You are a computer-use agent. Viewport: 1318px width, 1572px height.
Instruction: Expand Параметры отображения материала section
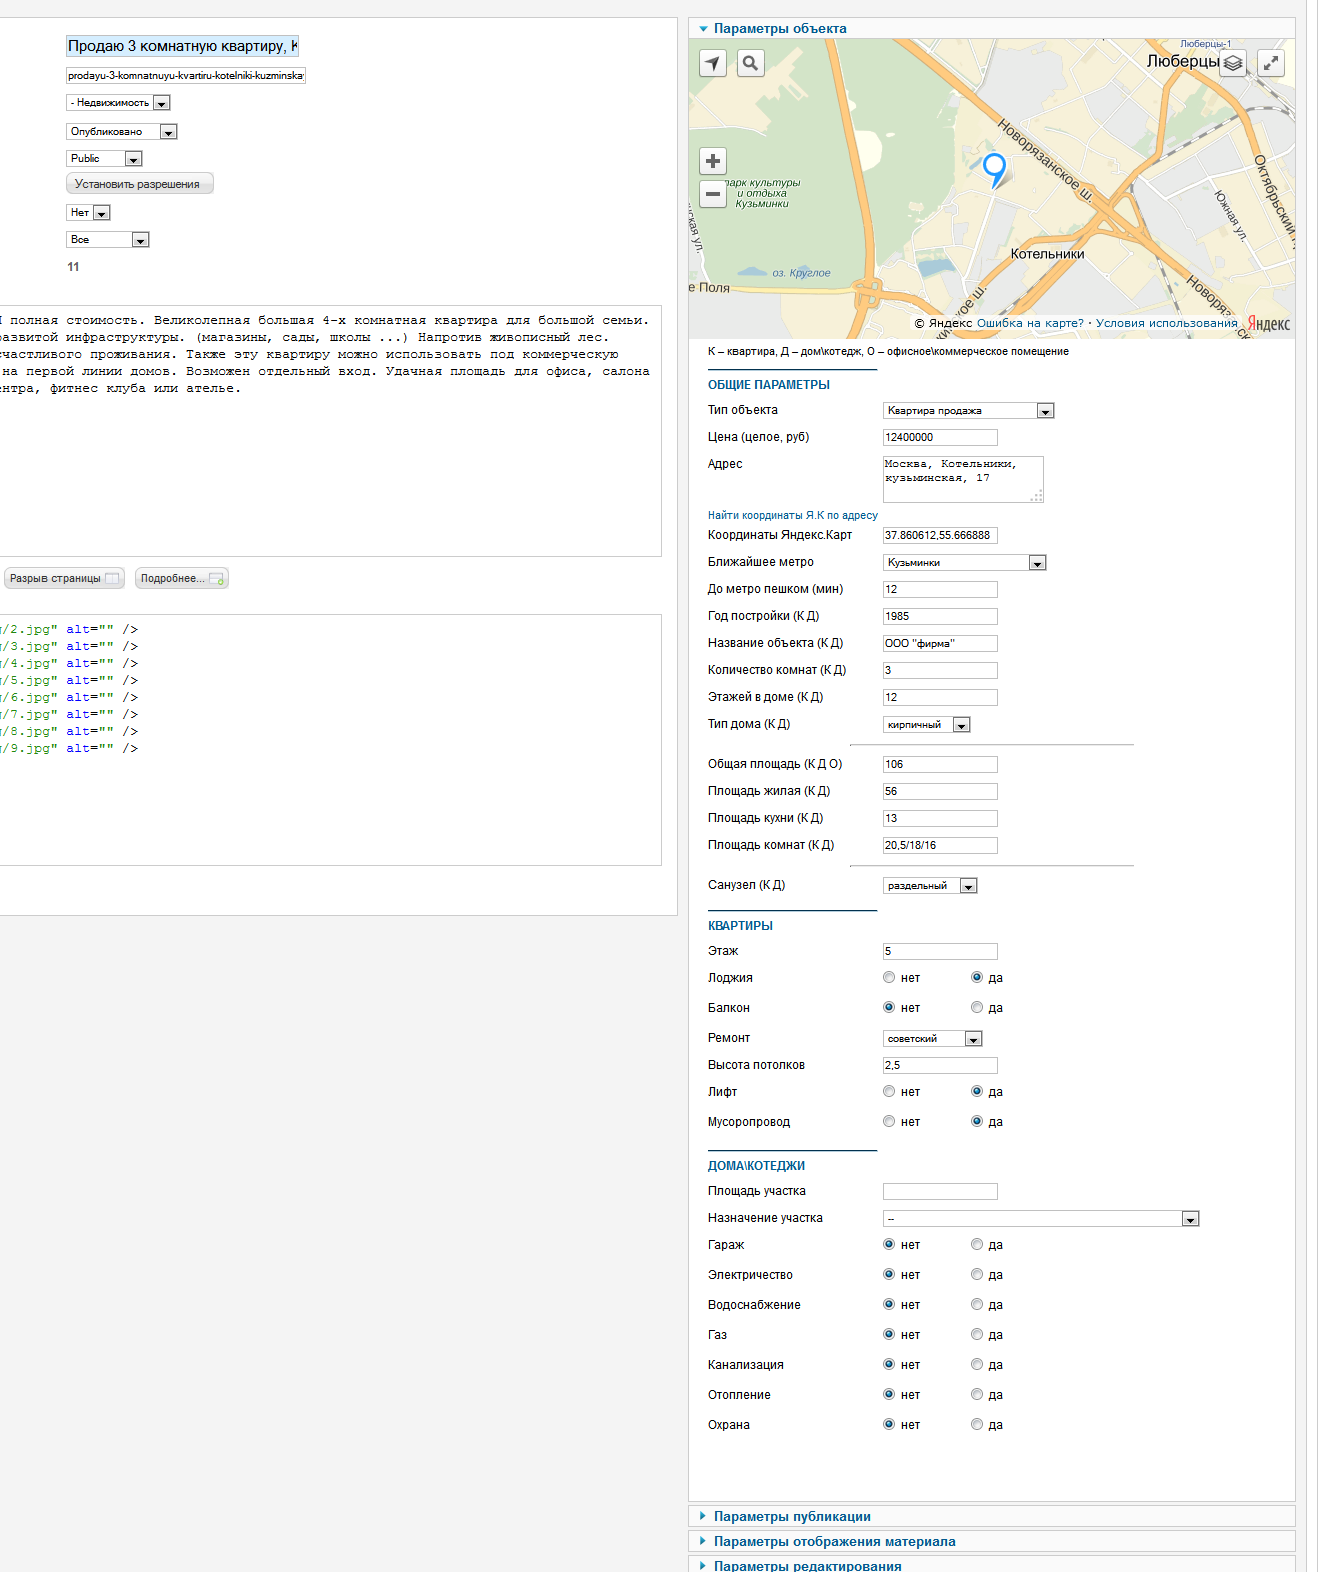(x=834, y=1542)
